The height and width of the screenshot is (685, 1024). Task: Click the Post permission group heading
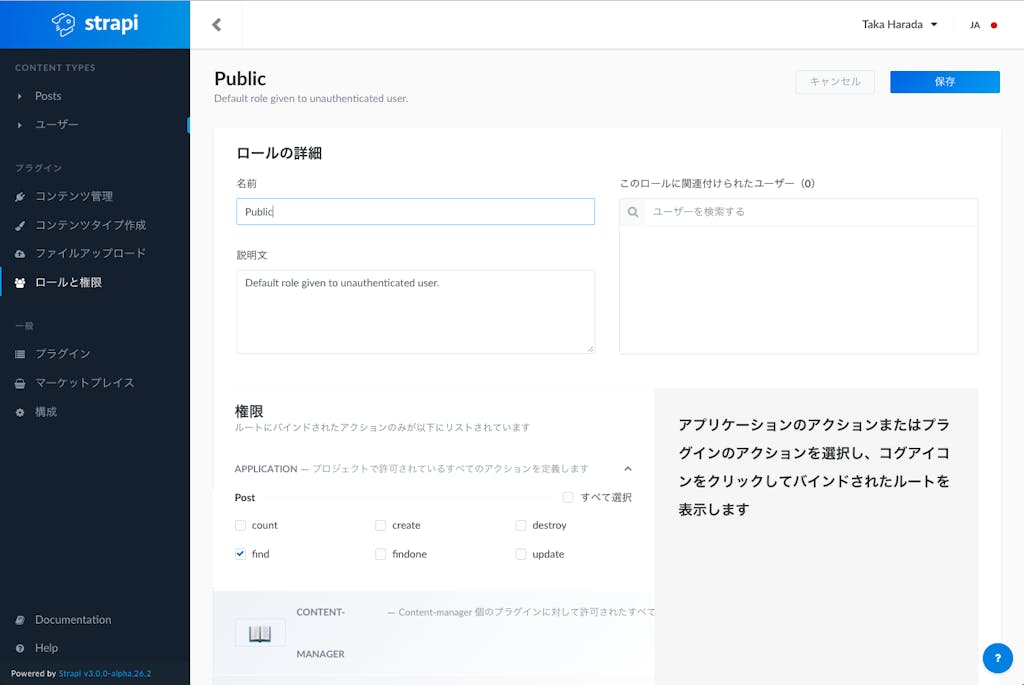click(x=245, y=498)
